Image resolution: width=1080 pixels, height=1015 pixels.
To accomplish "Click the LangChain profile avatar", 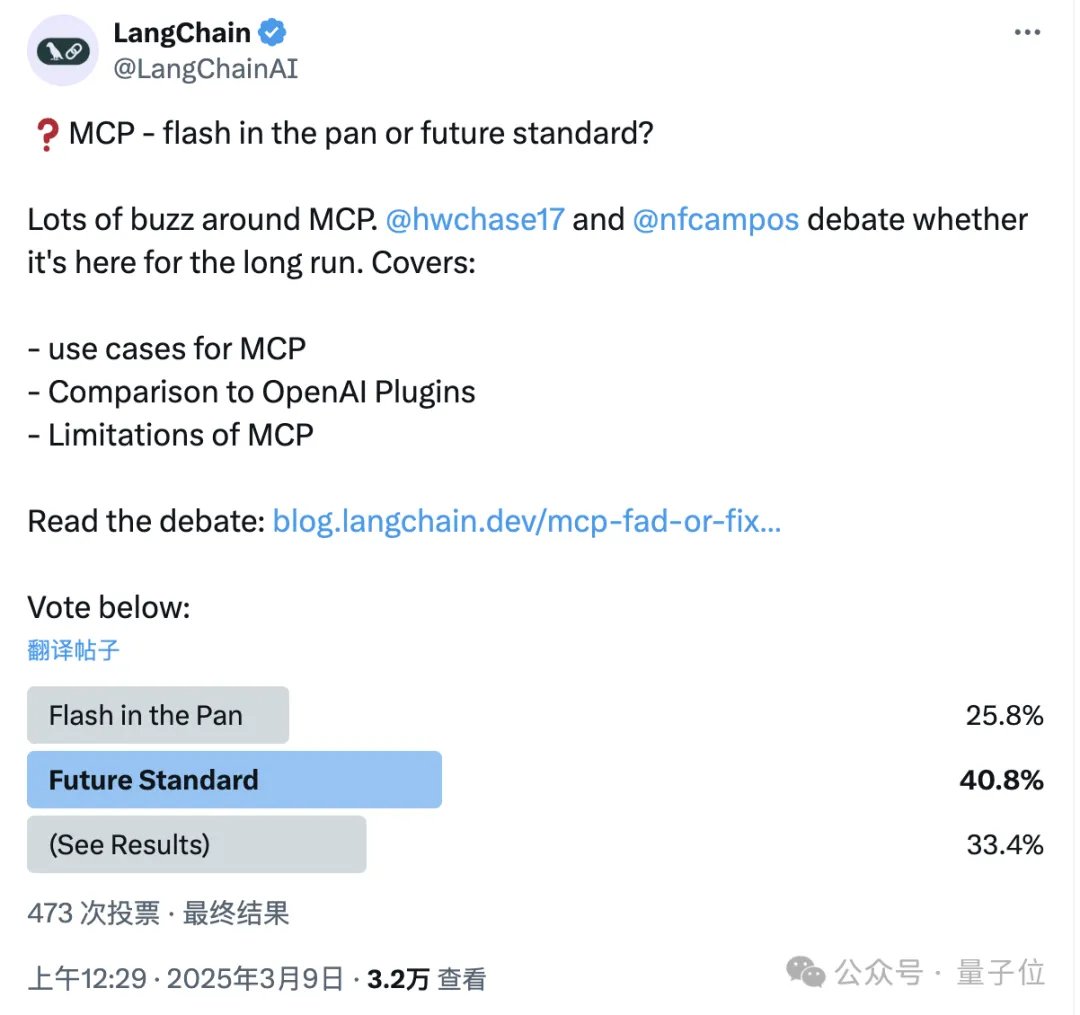I will 62,51.
